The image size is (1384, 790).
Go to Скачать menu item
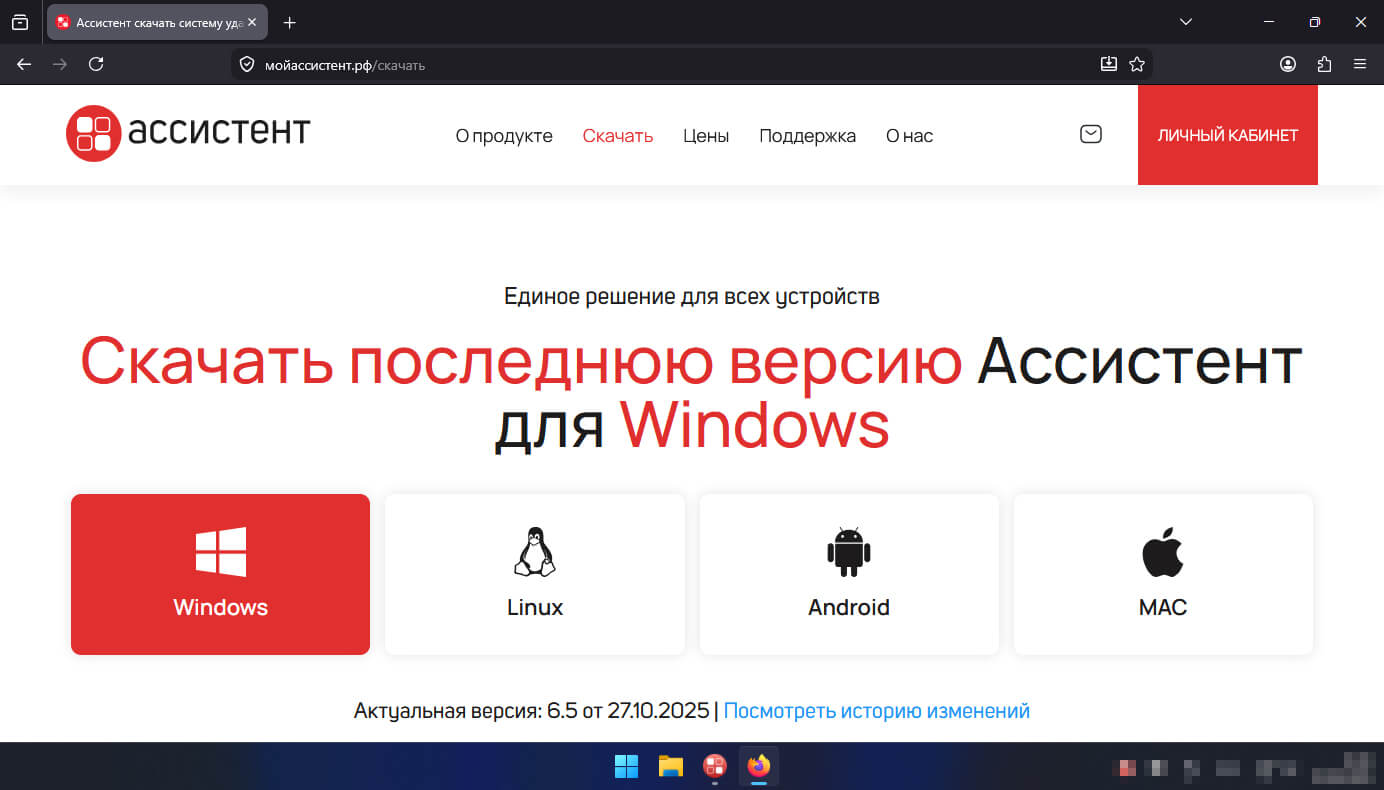[618, 136]
